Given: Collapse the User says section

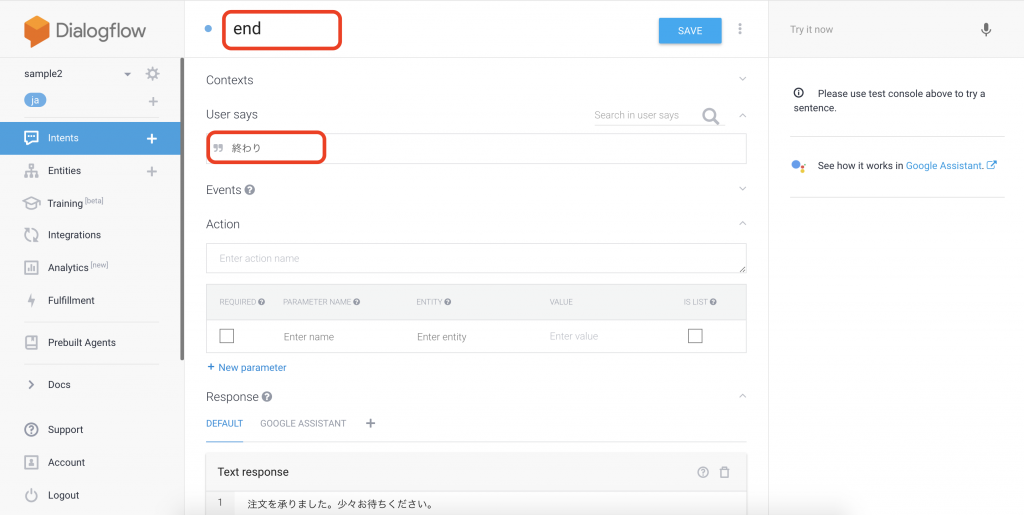Looking at the screenshot, I should tap(742, 115).
